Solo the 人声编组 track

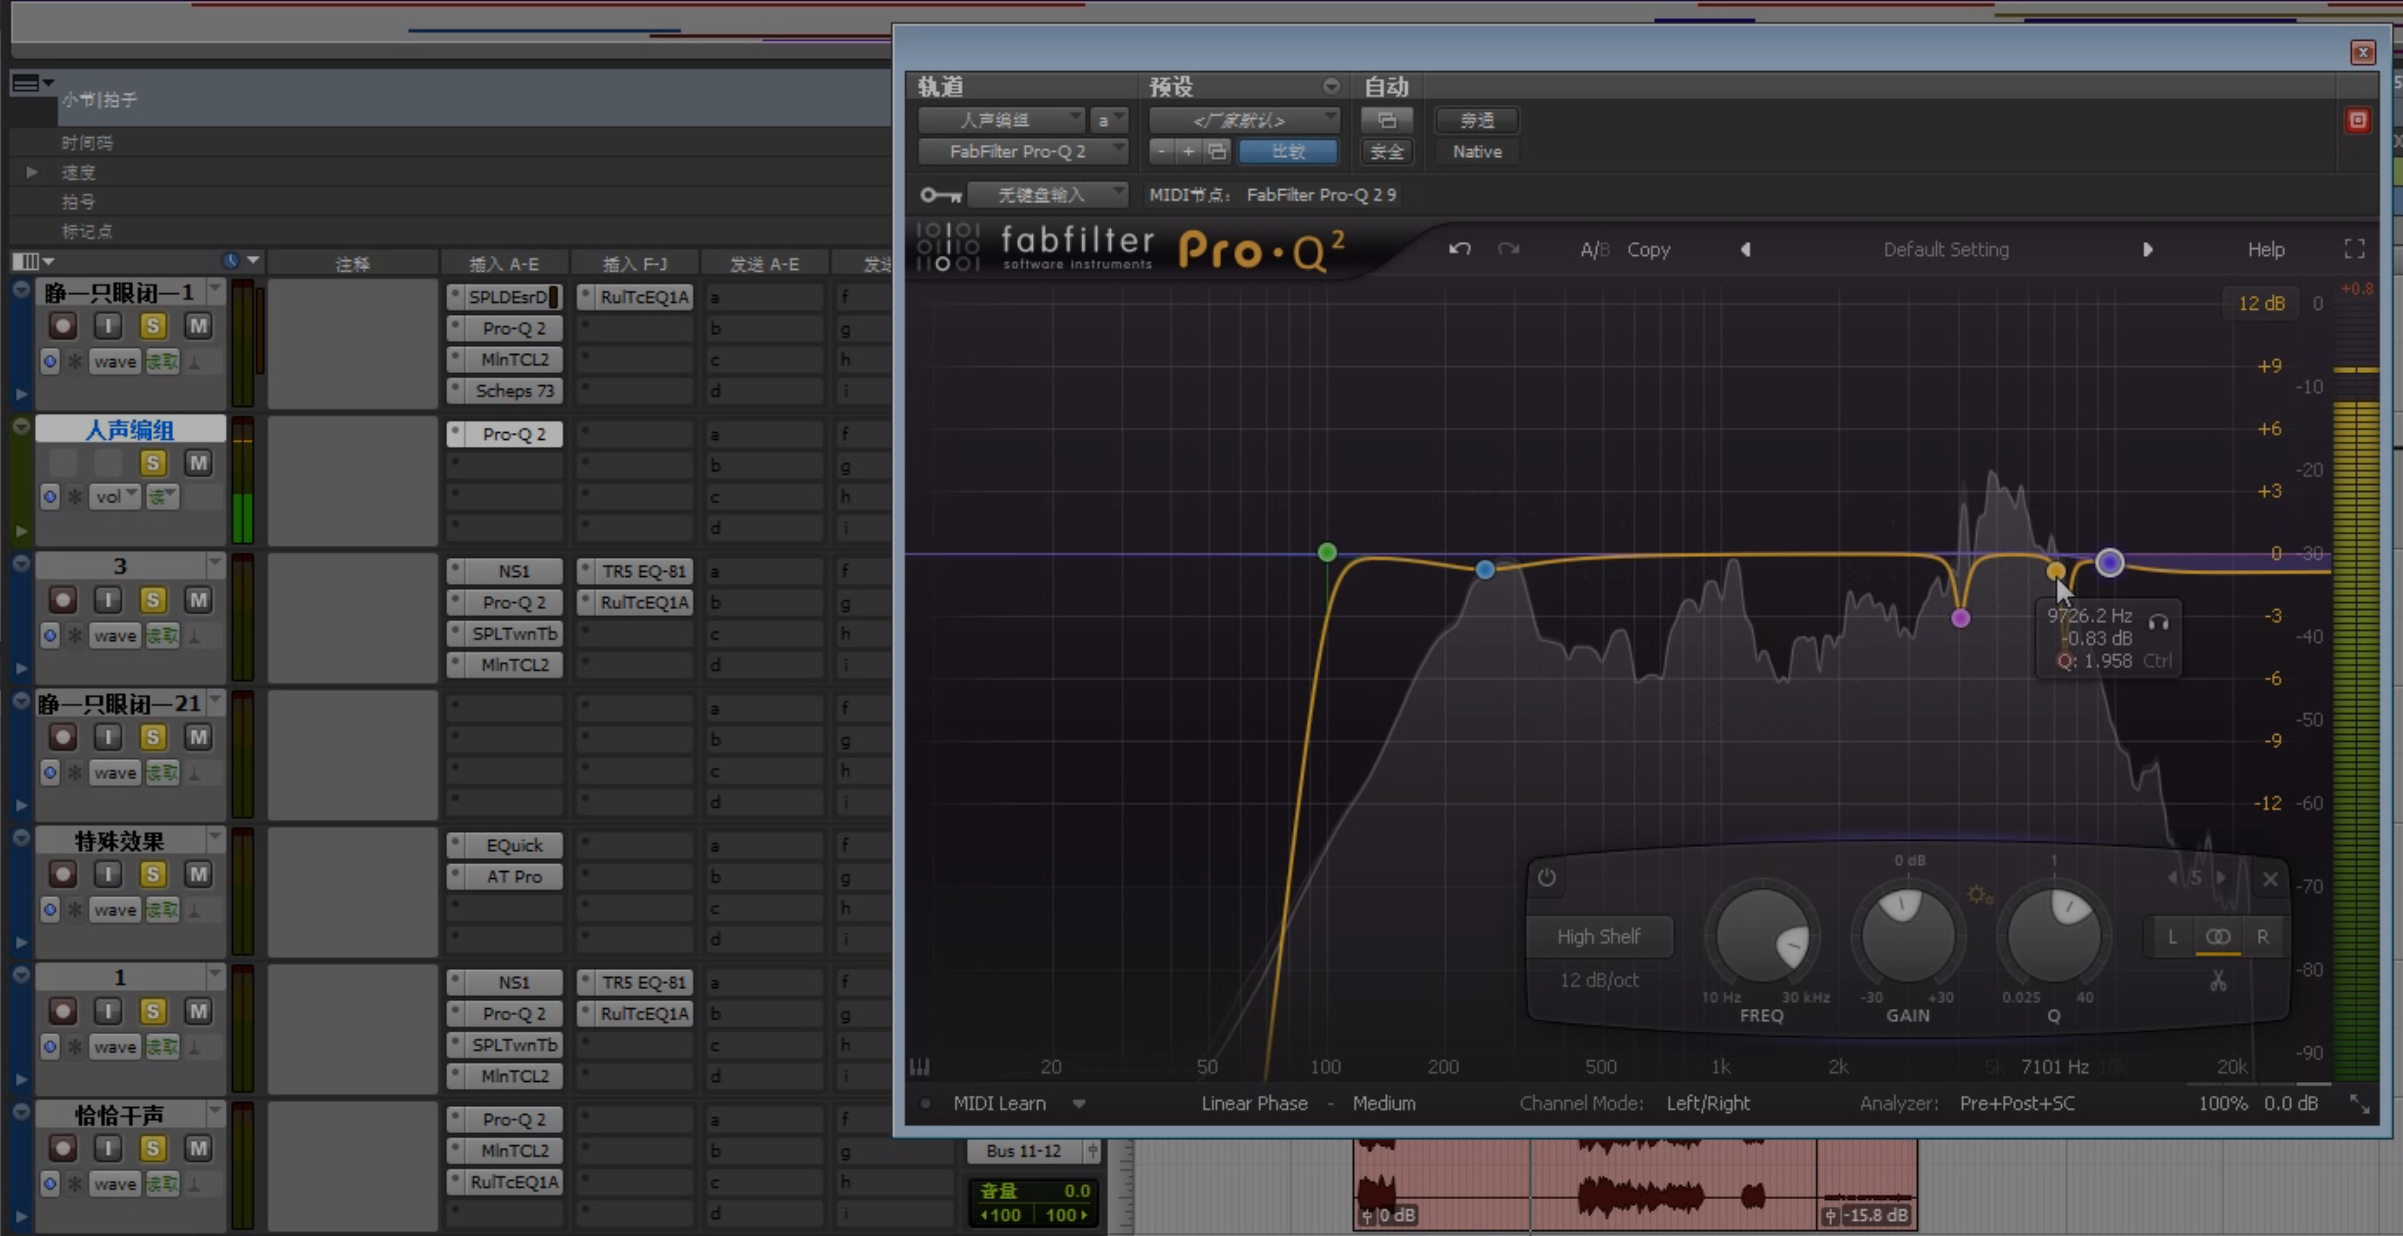tap(153, 463)
